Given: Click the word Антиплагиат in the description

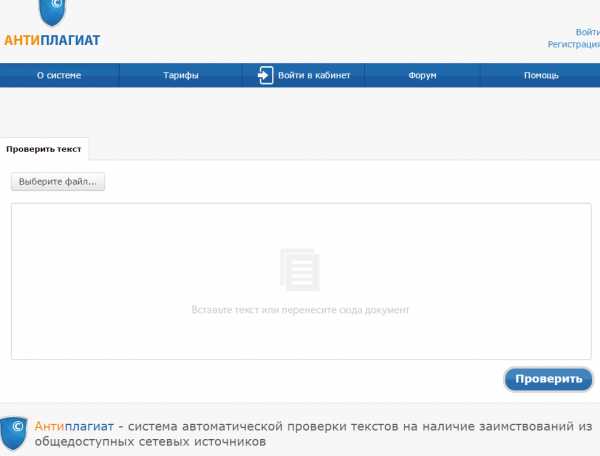Looking at the screenshot, I should point(74,426).
